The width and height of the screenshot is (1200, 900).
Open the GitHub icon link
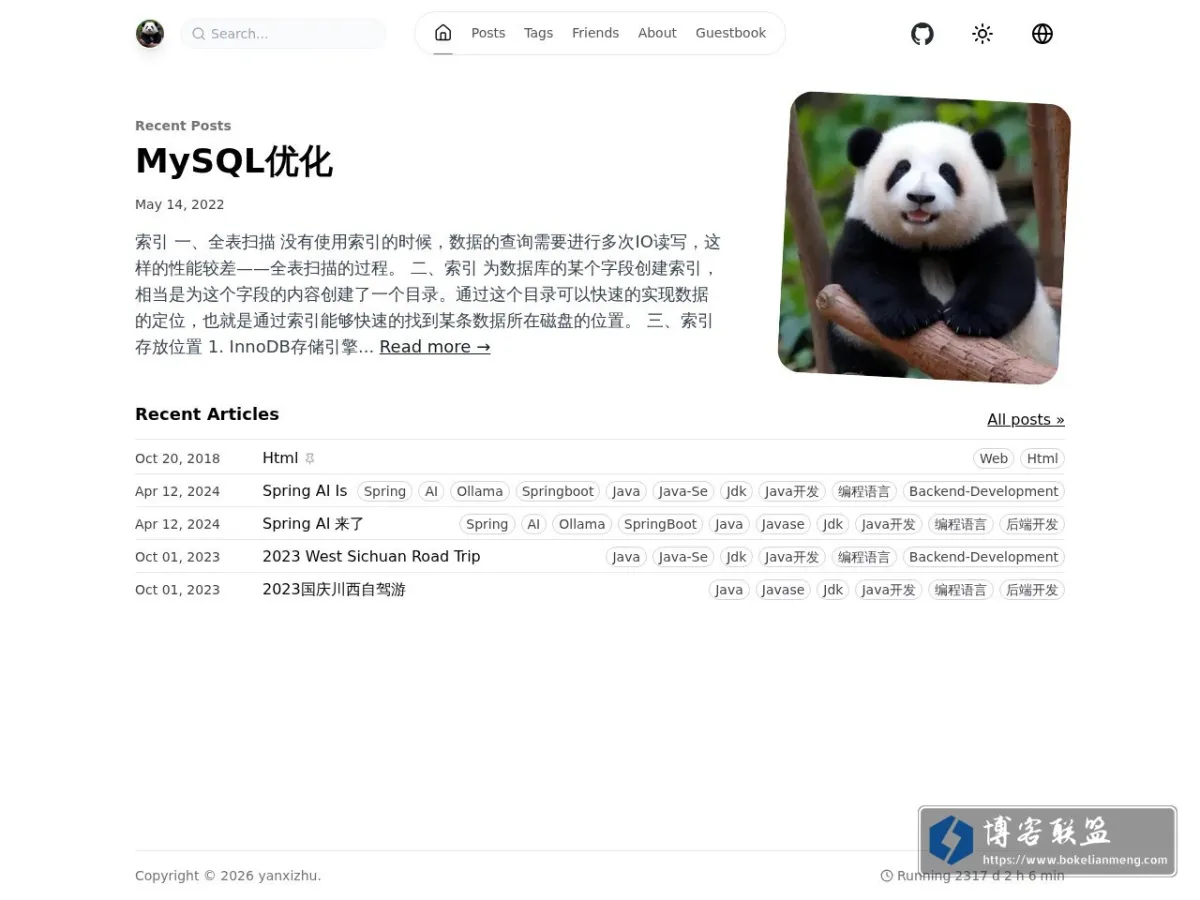click(x=922, y=34)
